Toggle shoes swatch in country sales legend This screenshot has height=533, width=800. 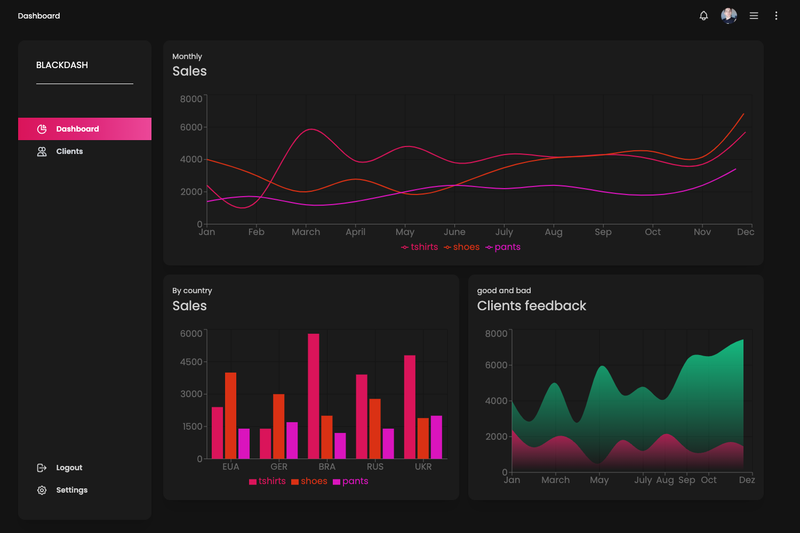tap(294, 481)
